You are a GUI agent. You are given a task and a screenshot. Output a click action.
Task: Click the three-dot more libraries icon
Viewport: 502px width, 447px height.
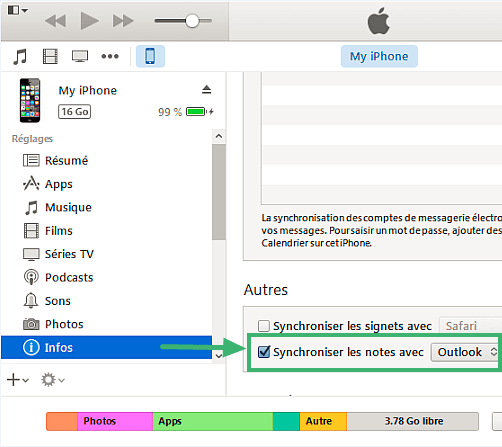(x=110, y=56)
